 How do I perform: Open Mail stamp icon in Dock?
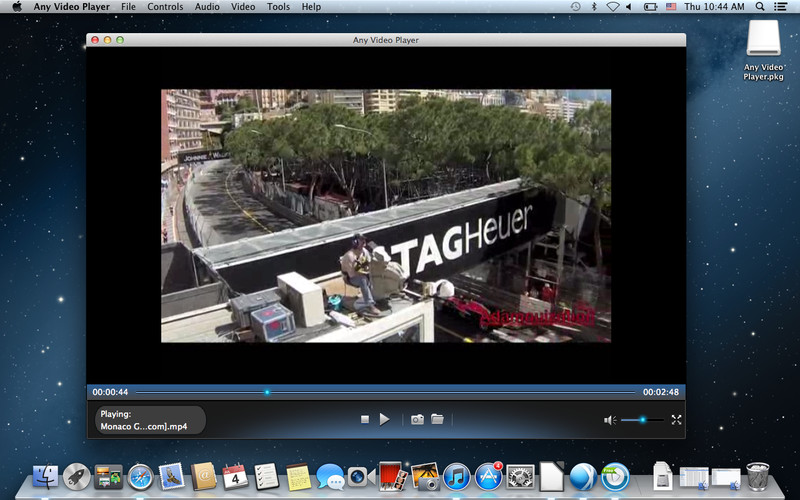pos(172,477)
